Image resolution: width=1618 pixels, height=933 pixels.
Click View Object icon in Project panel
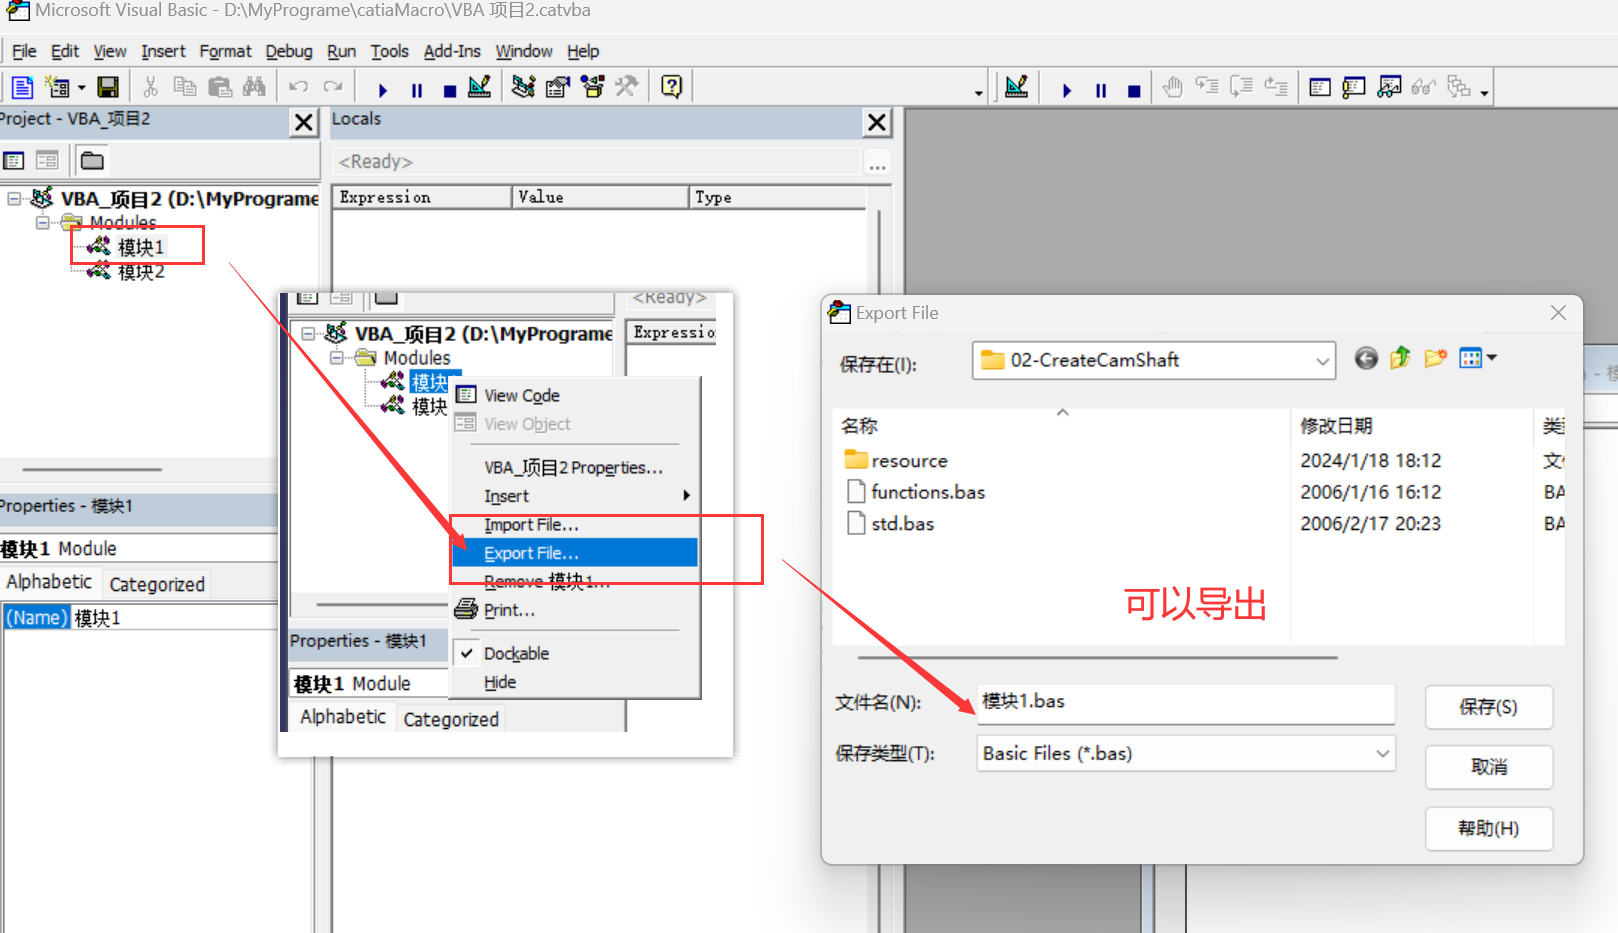[x=47, y=160]
